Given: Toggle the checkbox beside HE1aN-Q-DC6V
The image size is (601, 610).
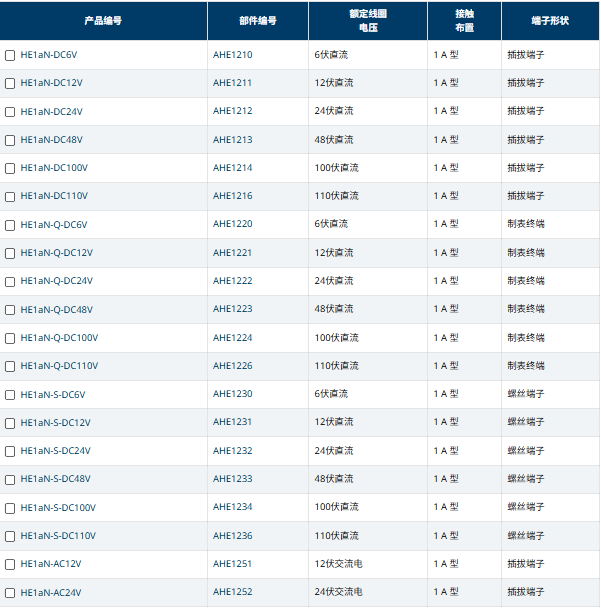Looking at the screenshot, I should [x=10, y=224].
